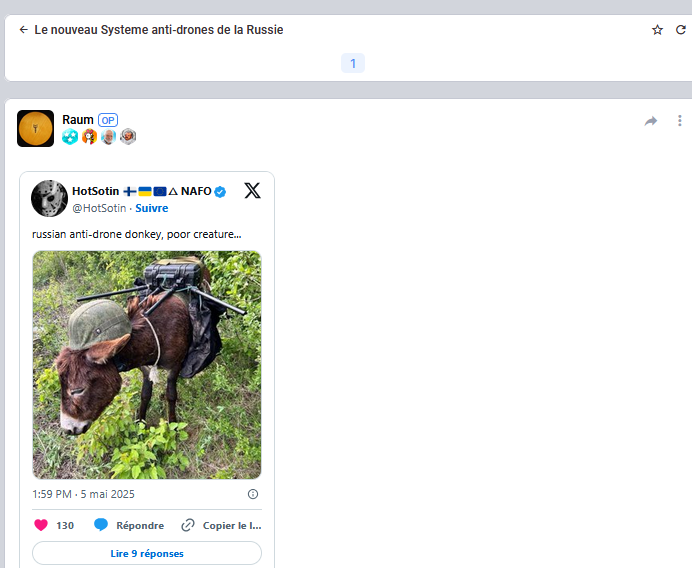Click the X logo in the tweet
The width and height of the screenshot is (692, 568).
[x=252, y=191]
